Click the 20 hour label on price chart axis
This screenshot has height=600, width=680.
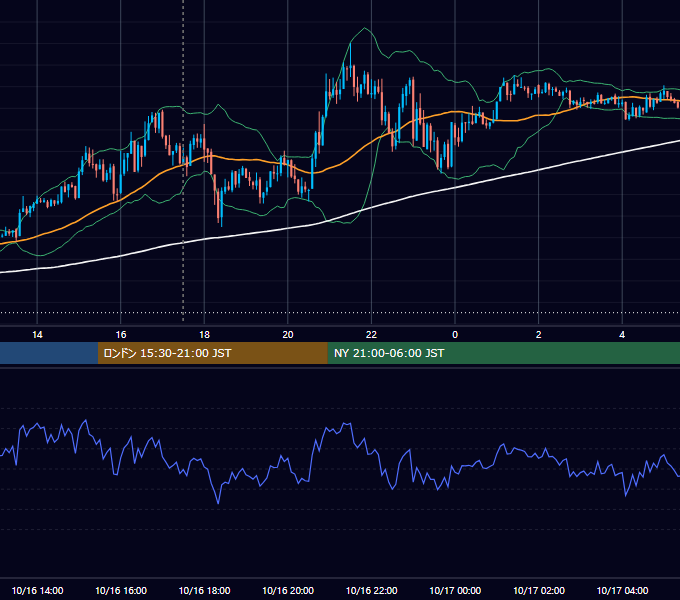288,335
